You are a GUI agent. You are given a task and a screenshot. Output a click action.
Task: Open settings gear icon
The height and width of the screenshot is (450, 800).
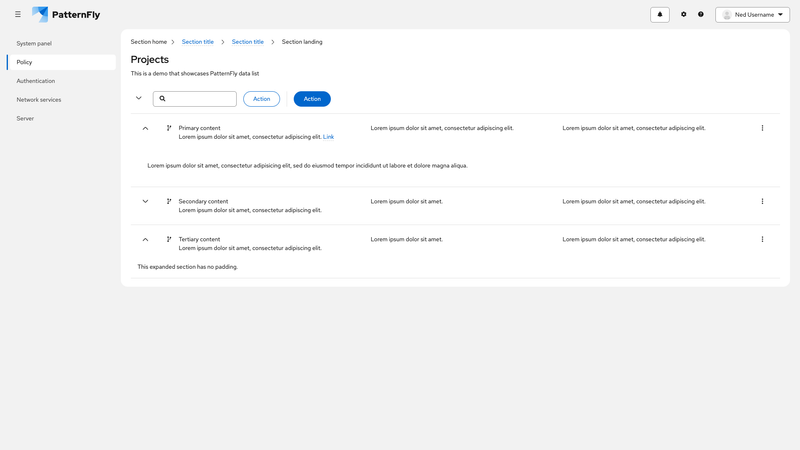(684, 14)
